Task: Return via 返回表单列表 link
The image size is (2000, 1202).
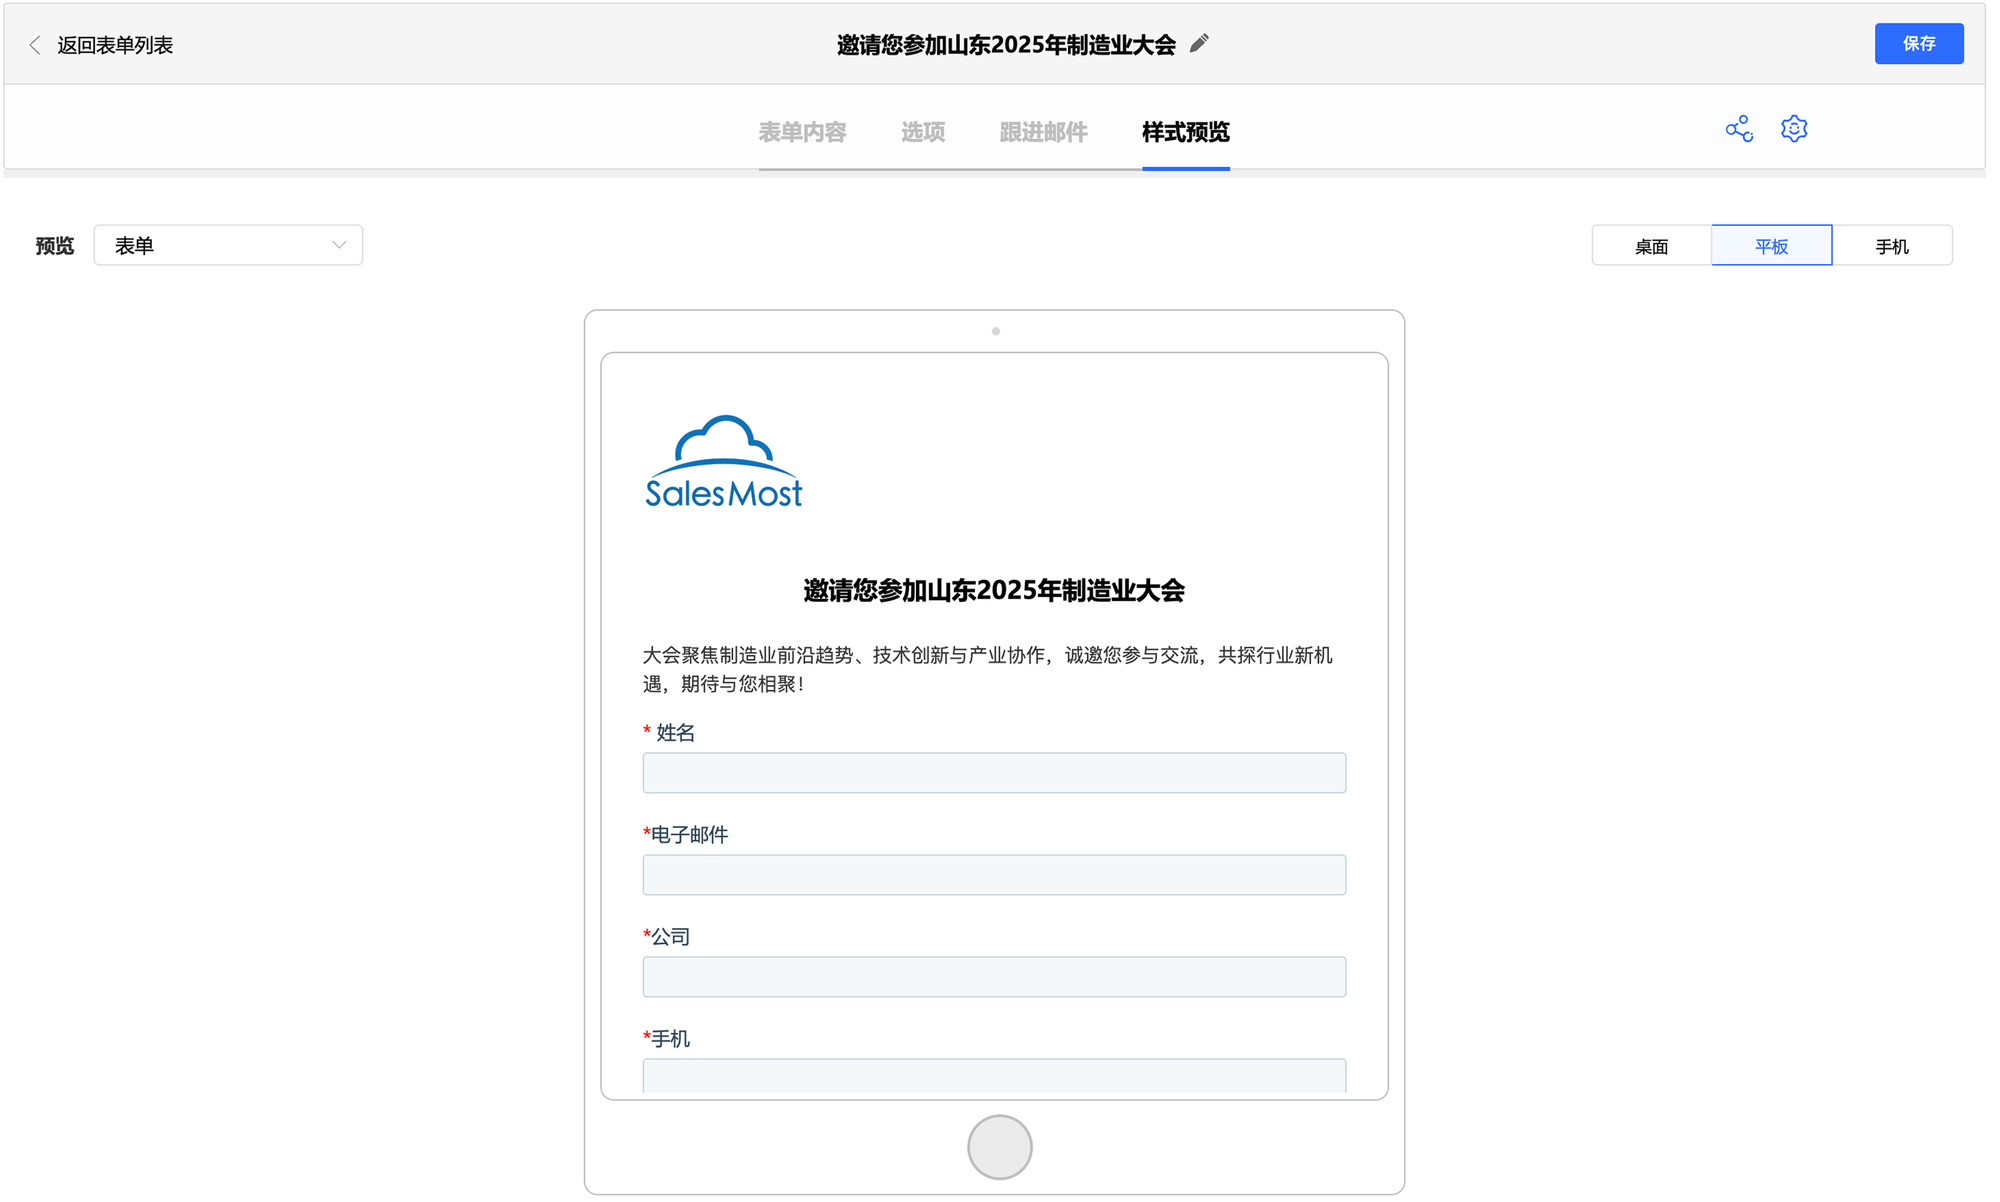Action: (x=115, y=45)
